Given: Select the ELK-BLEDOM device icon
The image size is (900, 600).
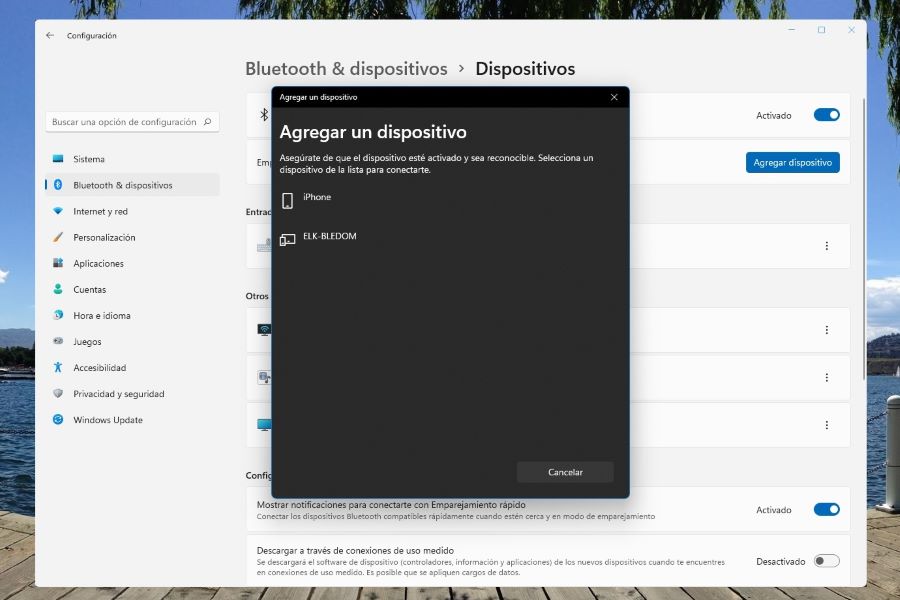Looking at the screenshot, I should click(290, 238).
